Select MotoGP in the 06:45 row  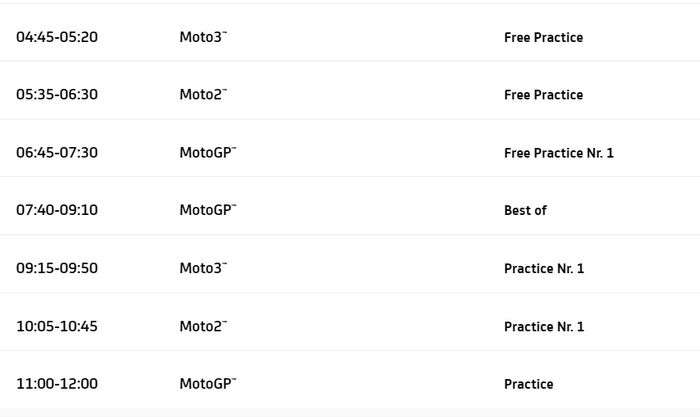coord(207,153)
